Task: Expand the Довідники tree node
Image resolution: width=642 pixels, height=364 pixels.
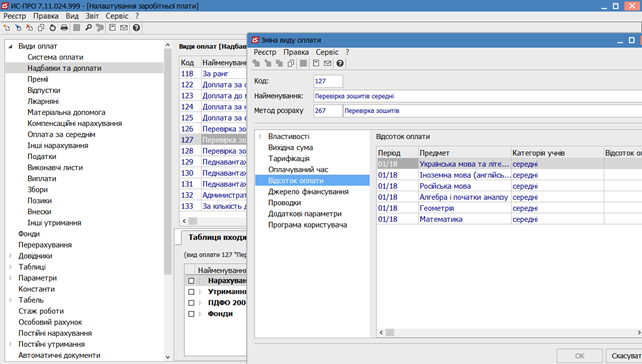Action: tap(11, 256)
